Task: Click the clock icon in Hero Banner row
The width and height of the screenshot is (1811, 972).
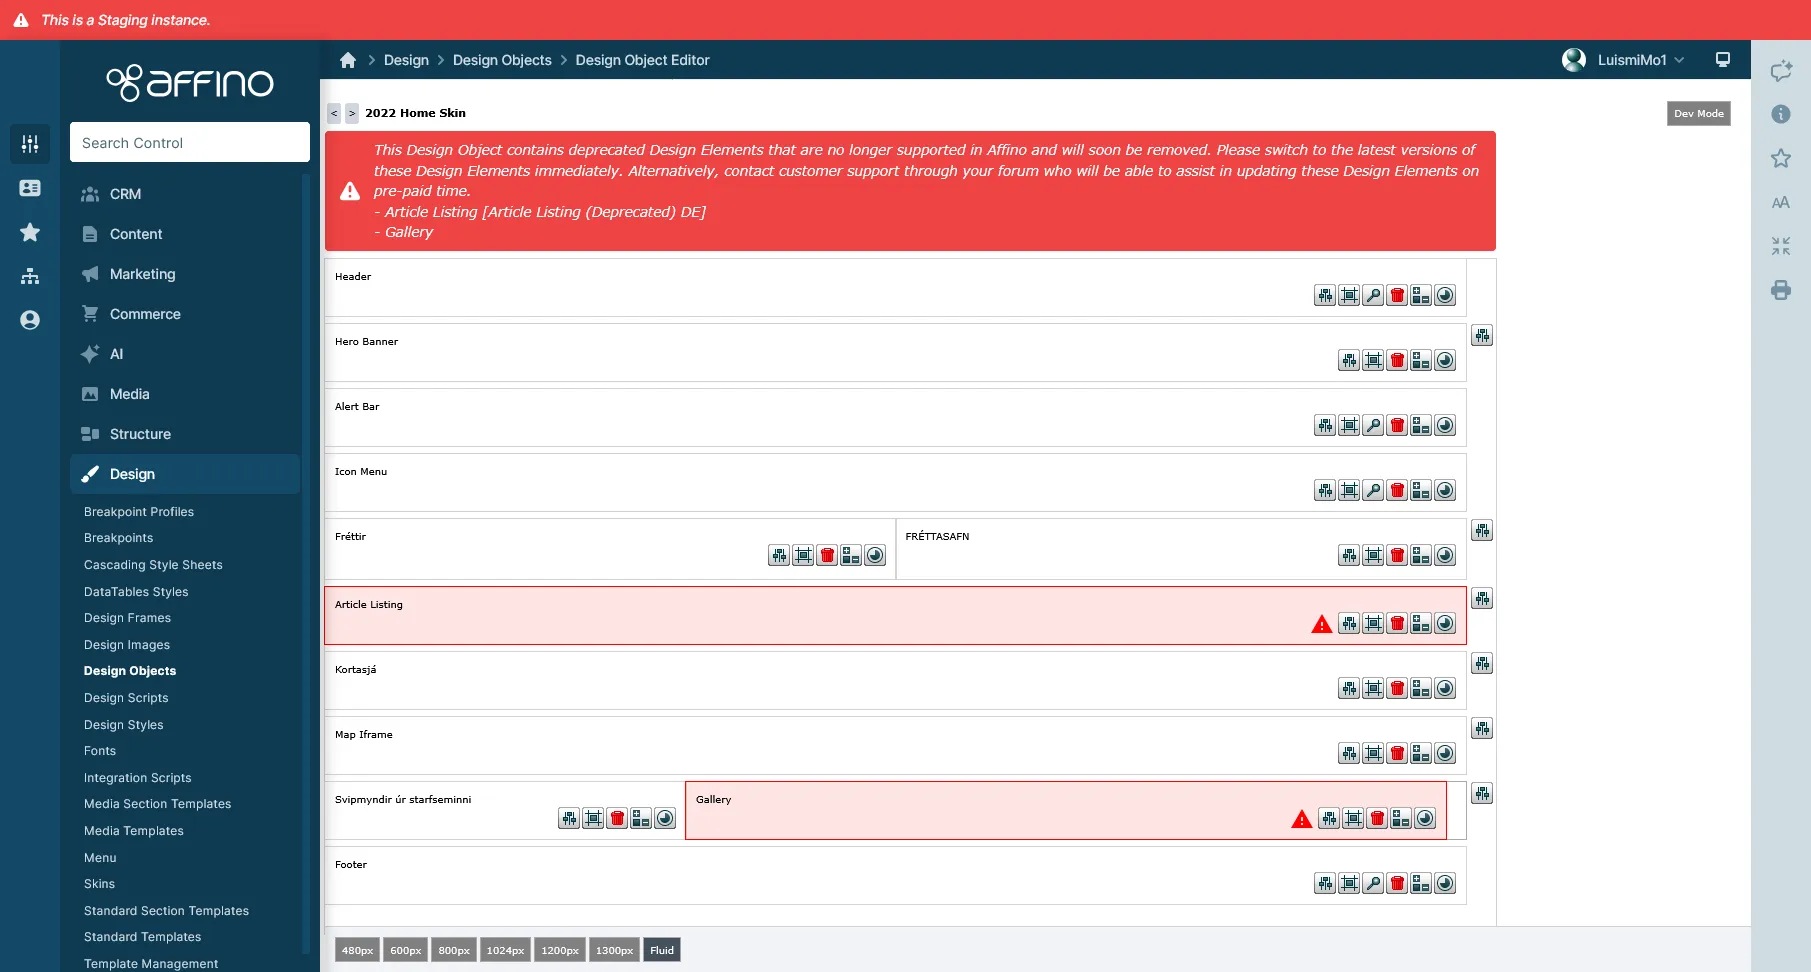Action: click(1445, 360)
